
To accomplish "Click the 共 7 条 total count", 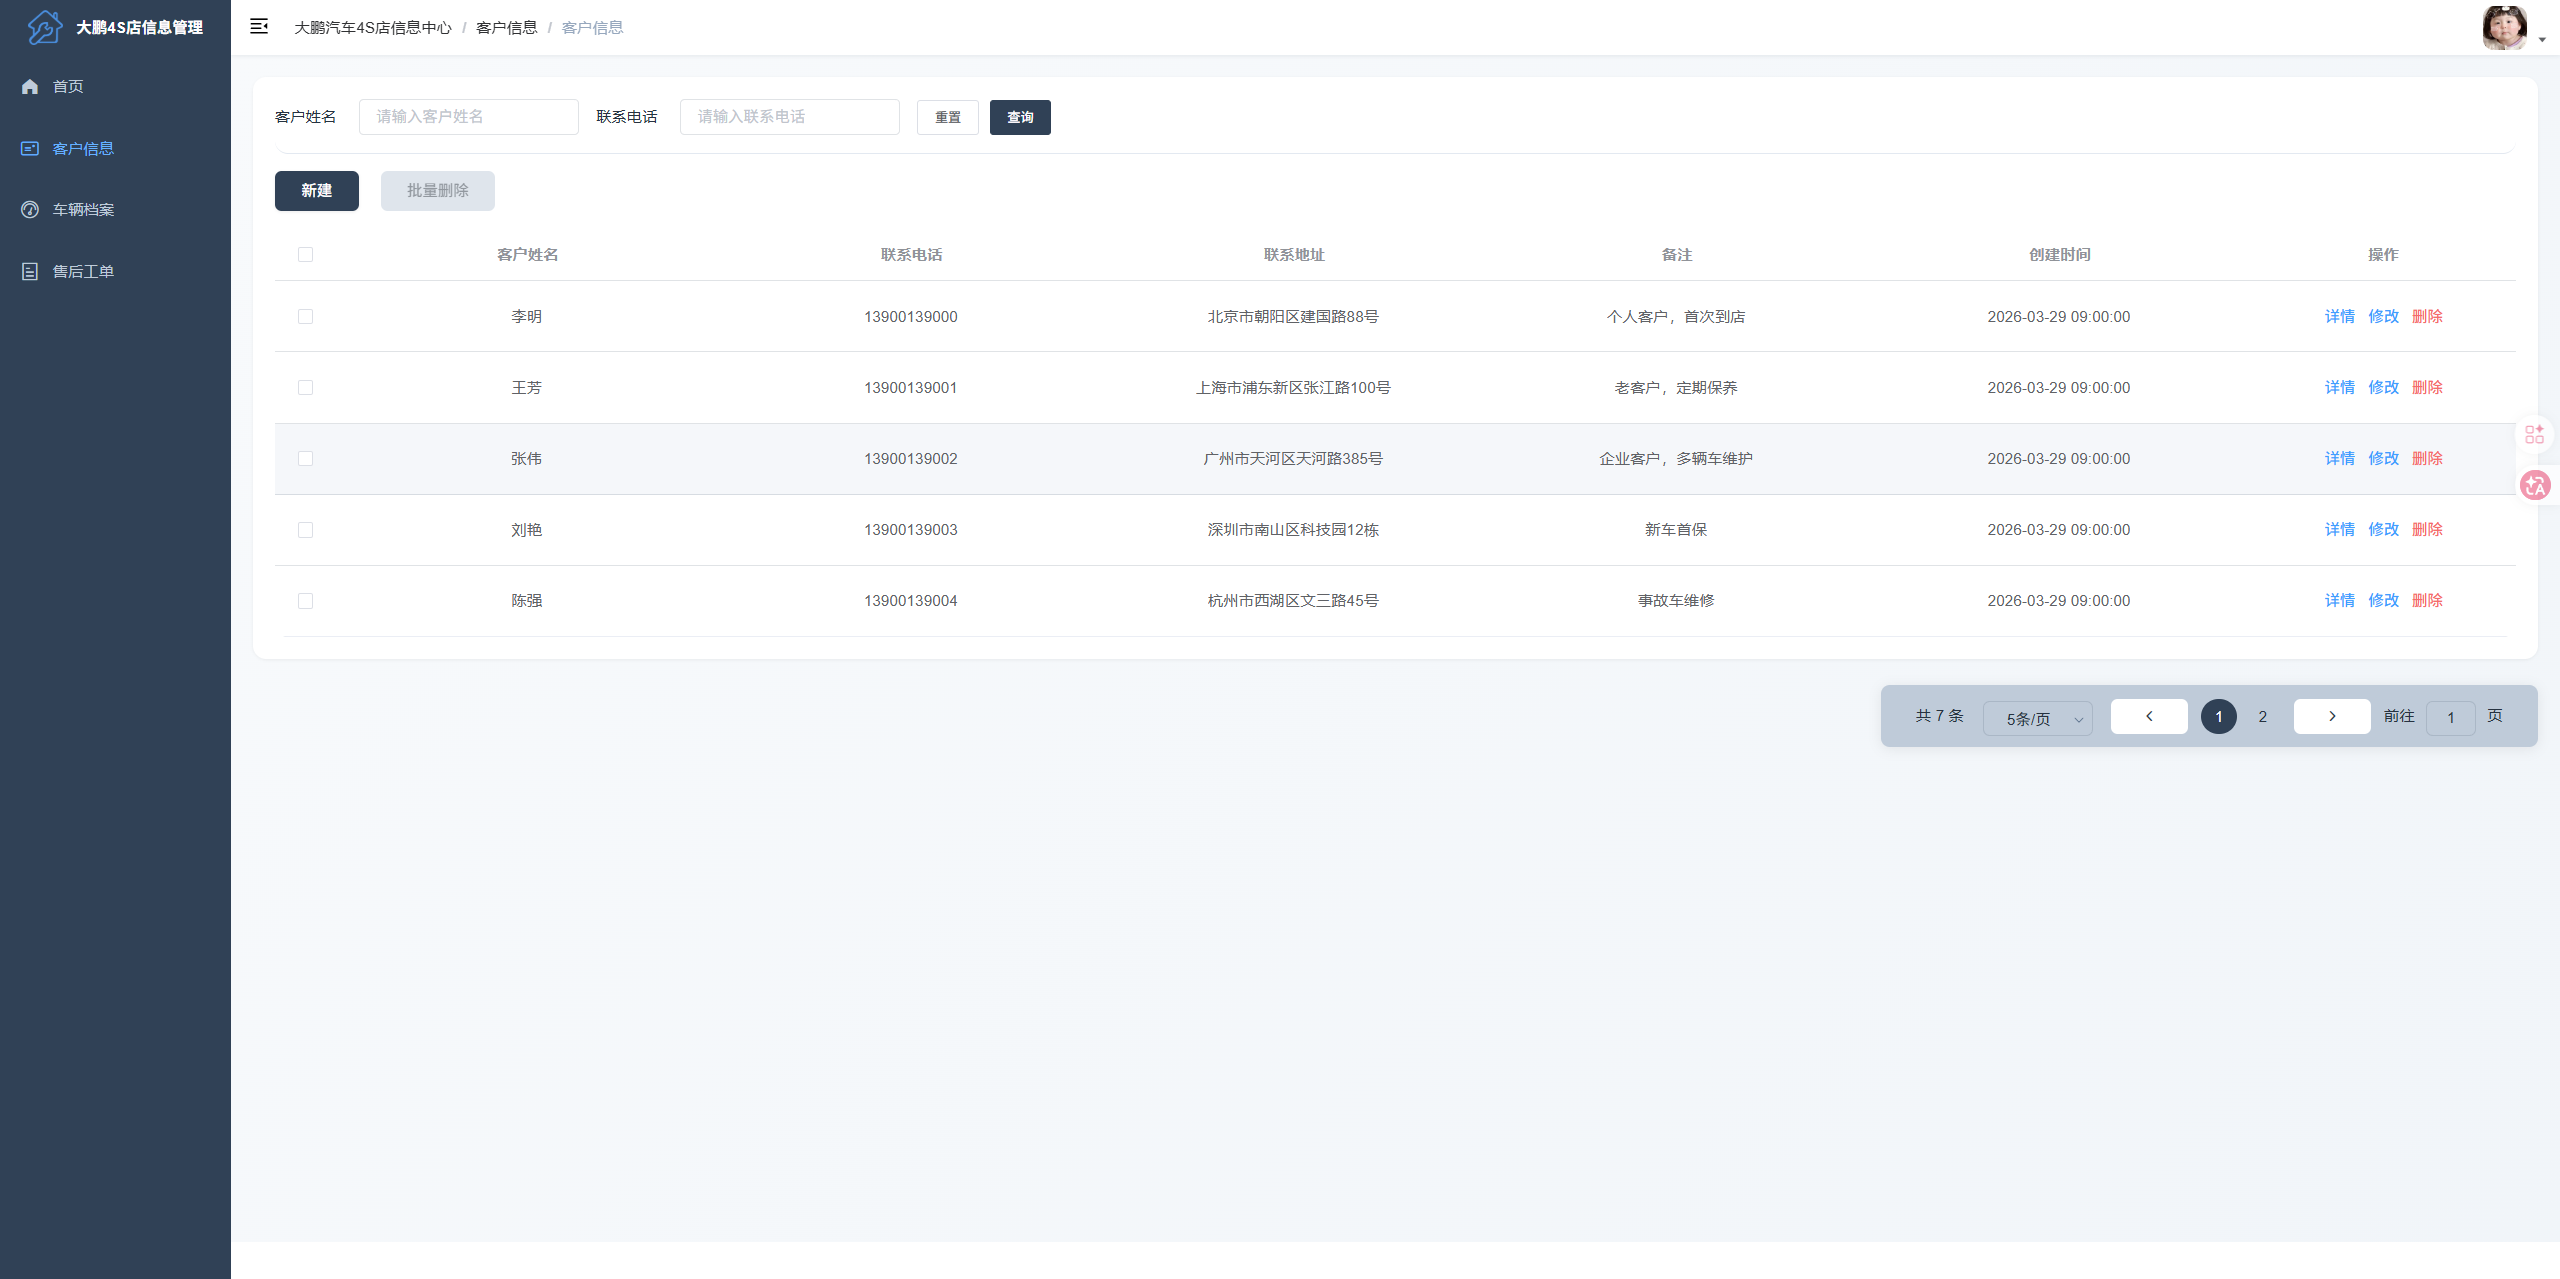I will pos(1940,716).
